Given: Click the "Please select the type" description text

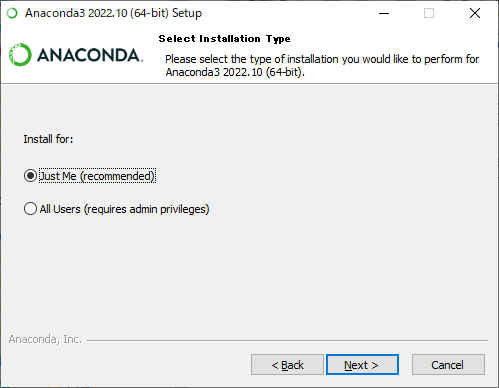Looking at the screenshot, I should [322, 65].
